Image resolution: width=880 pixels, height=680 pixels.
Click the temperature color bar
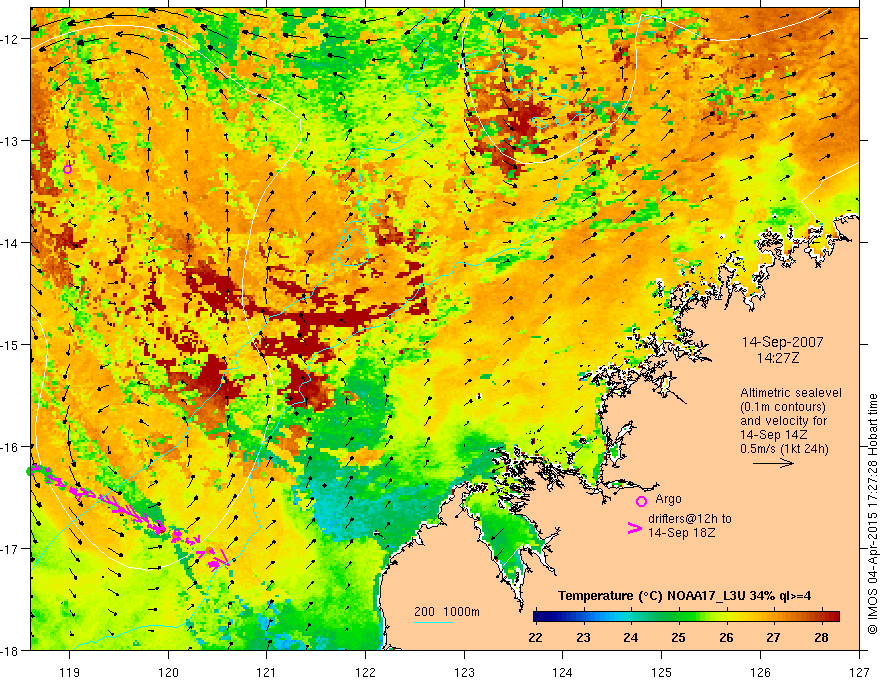(x=686, y=616)
